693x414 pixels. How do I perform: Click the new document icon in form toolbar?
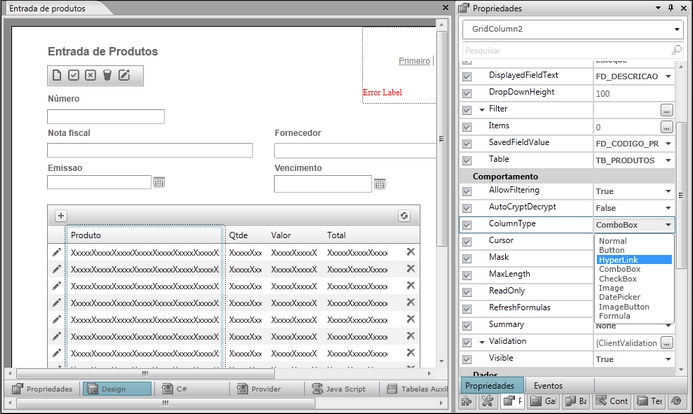[57, 75]
